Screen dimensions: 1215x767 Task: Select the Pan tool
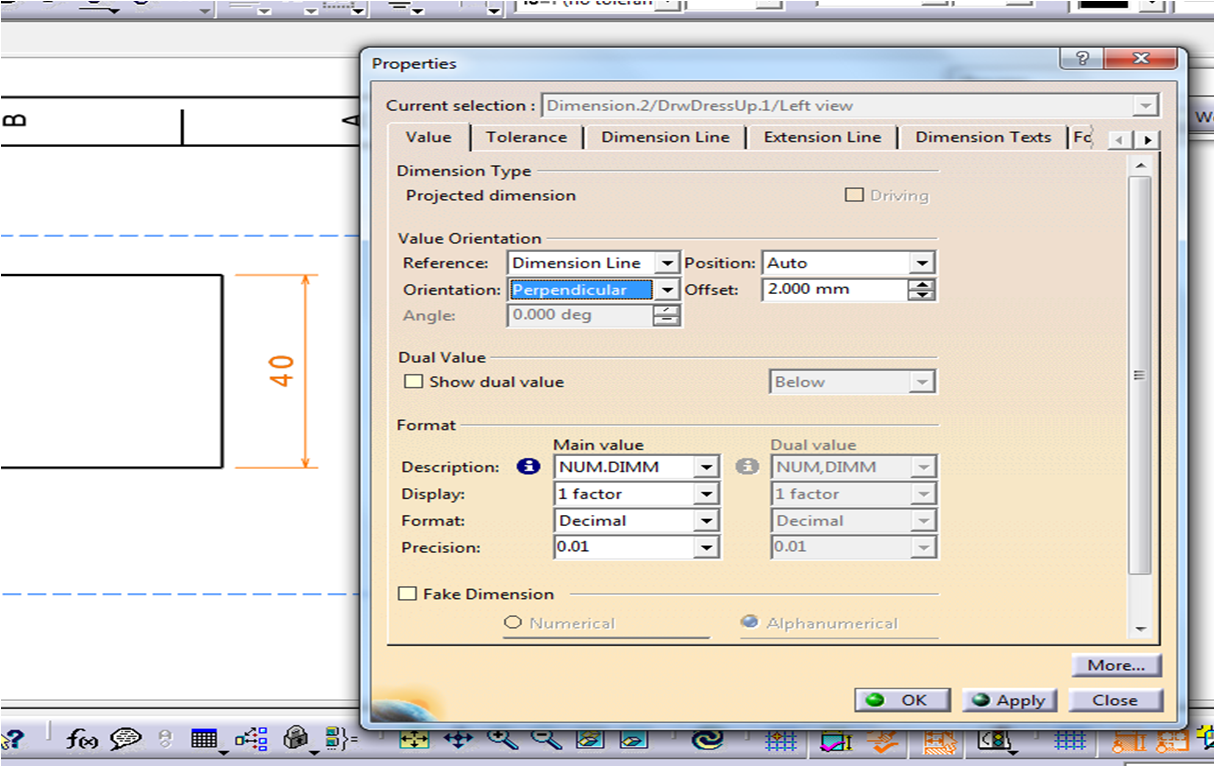coord(458,740)
